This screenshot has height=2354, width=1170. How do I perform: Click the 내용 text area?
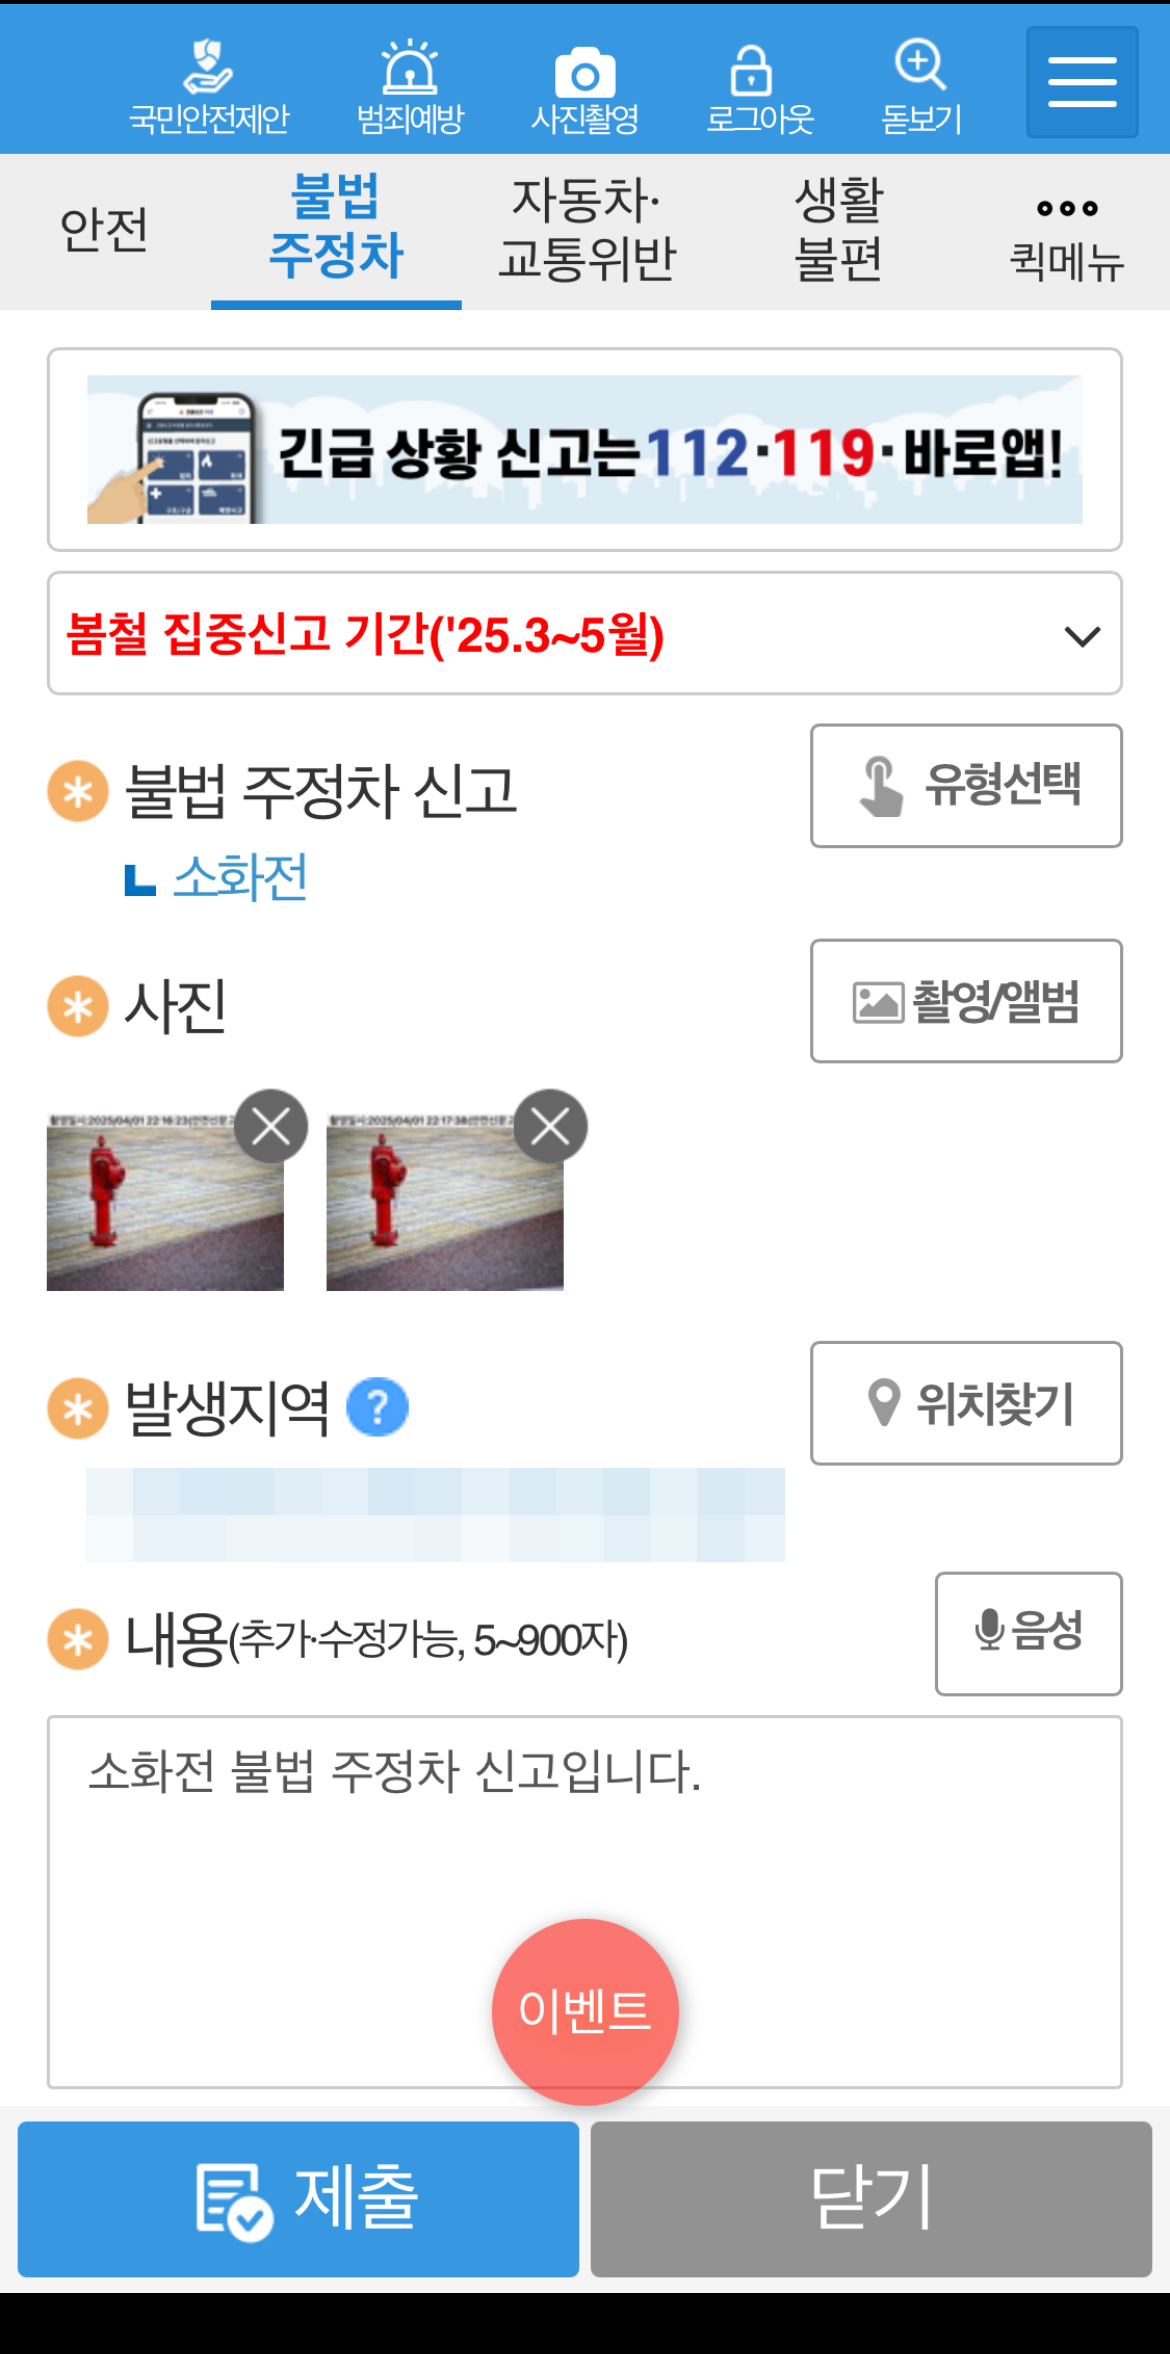click(585, 1902)
